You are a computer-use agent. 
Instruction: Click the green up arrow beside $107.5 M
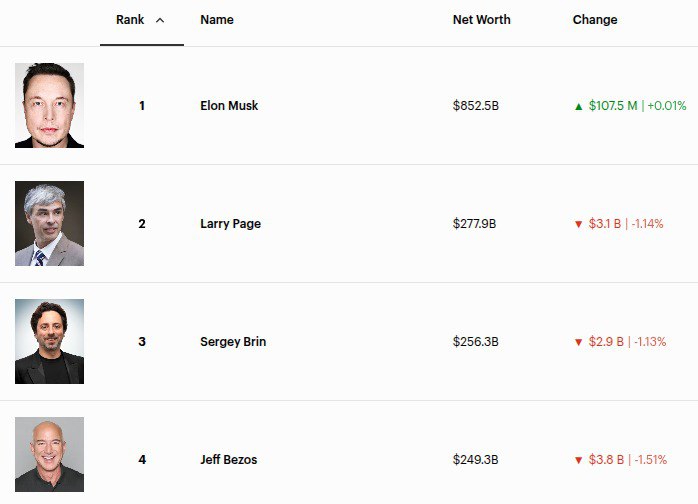[x=578, y=106]
